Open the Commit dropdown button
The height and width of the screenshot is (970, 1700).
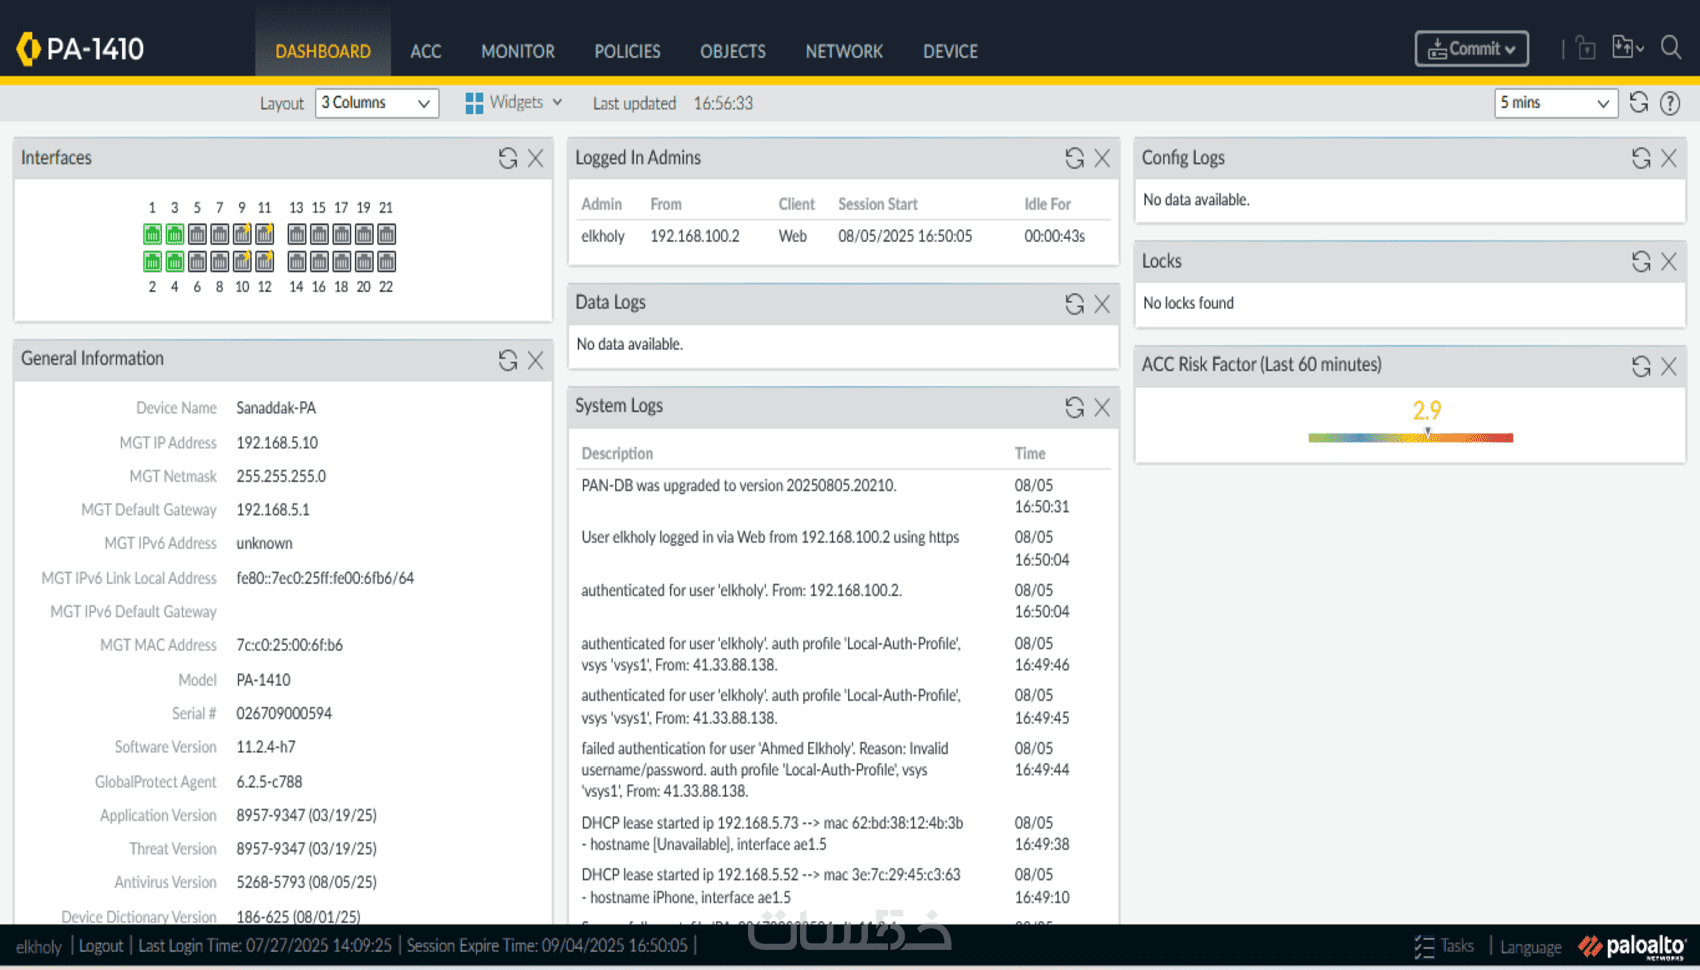[x=1471, y=48]
